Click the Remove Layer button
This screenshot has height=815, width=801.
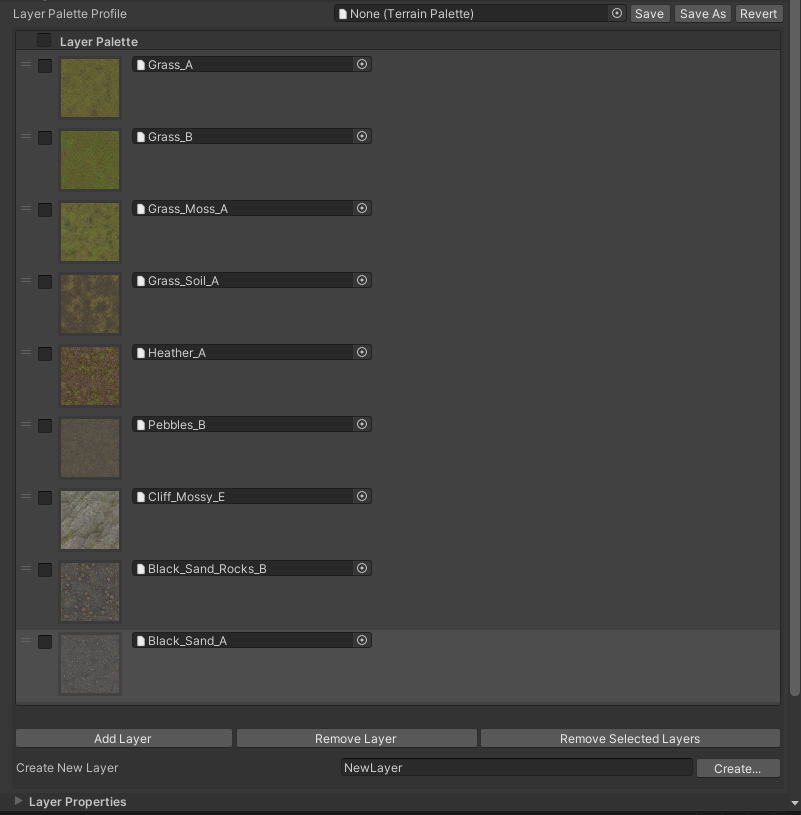(x=357, y=739)
